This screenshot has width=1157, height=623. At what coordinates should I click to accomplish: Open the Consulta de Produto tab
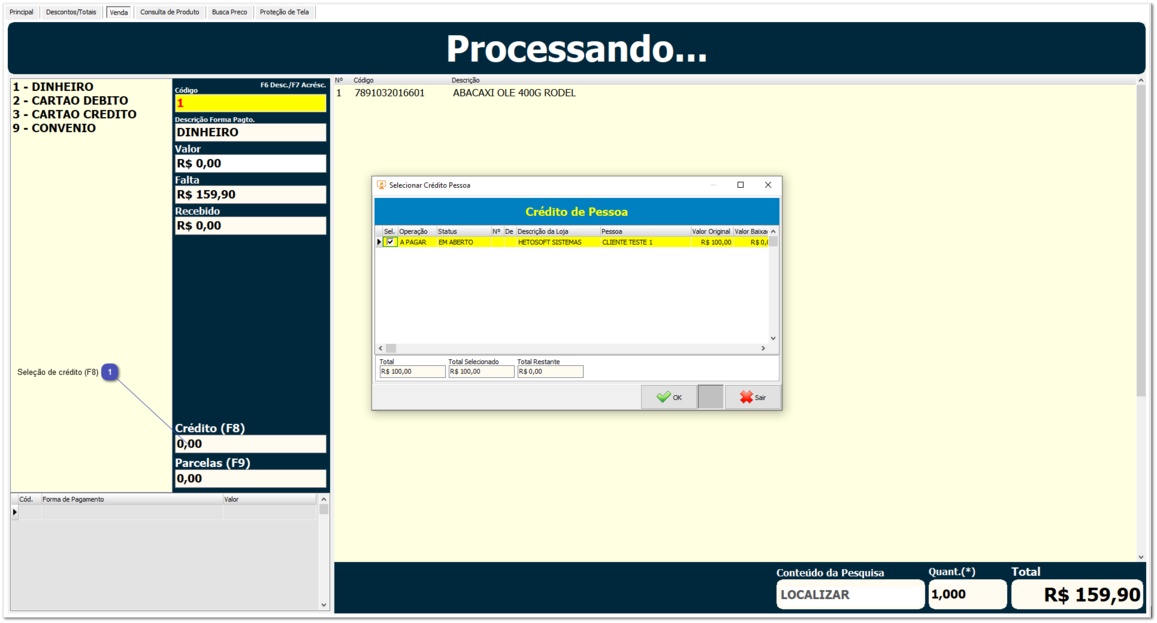pos(169,12)
